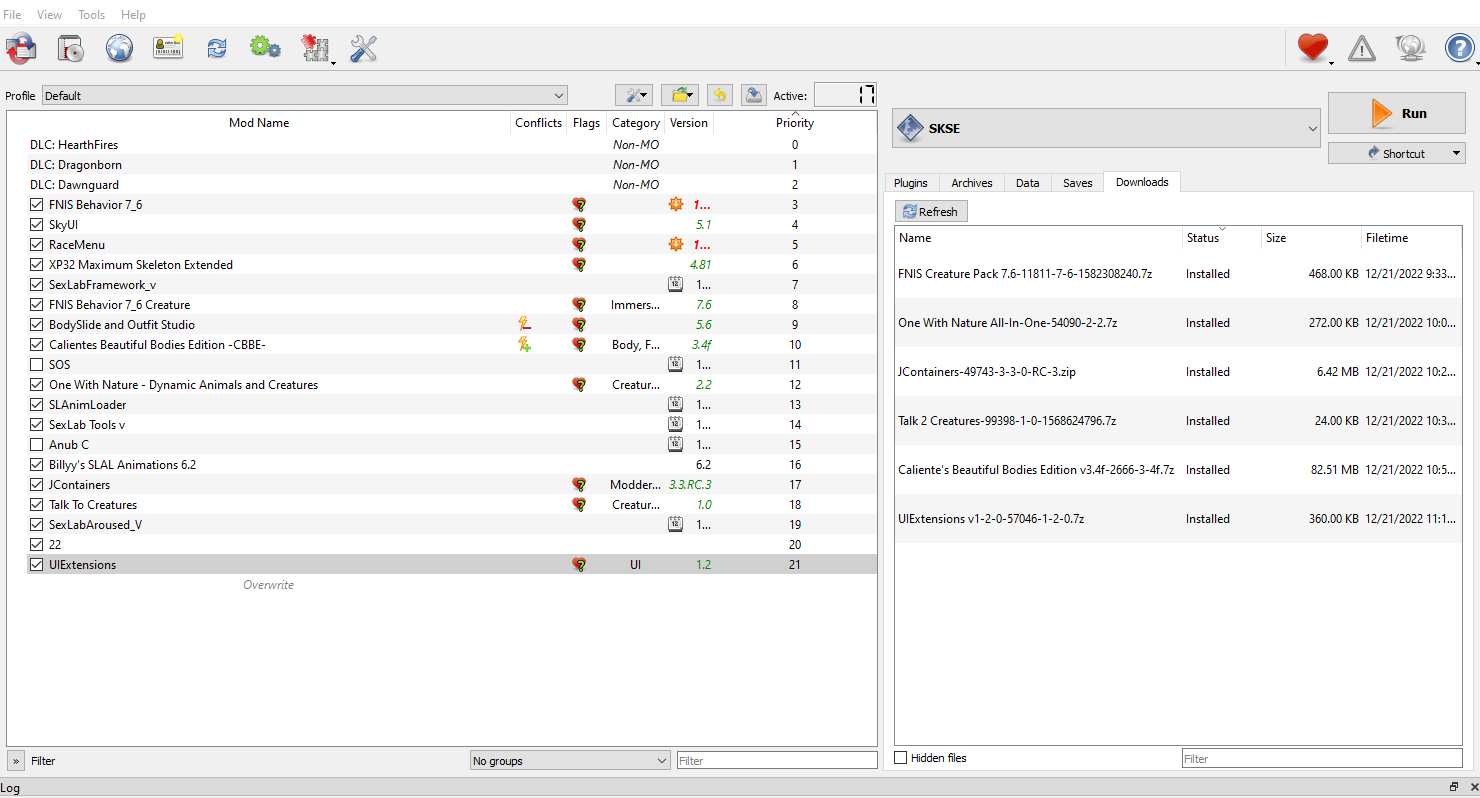The image size is (1480, 798).
Task: Toggle XP32 Maximum Skeleton Extended checkbox
Action: pos(37,265)
